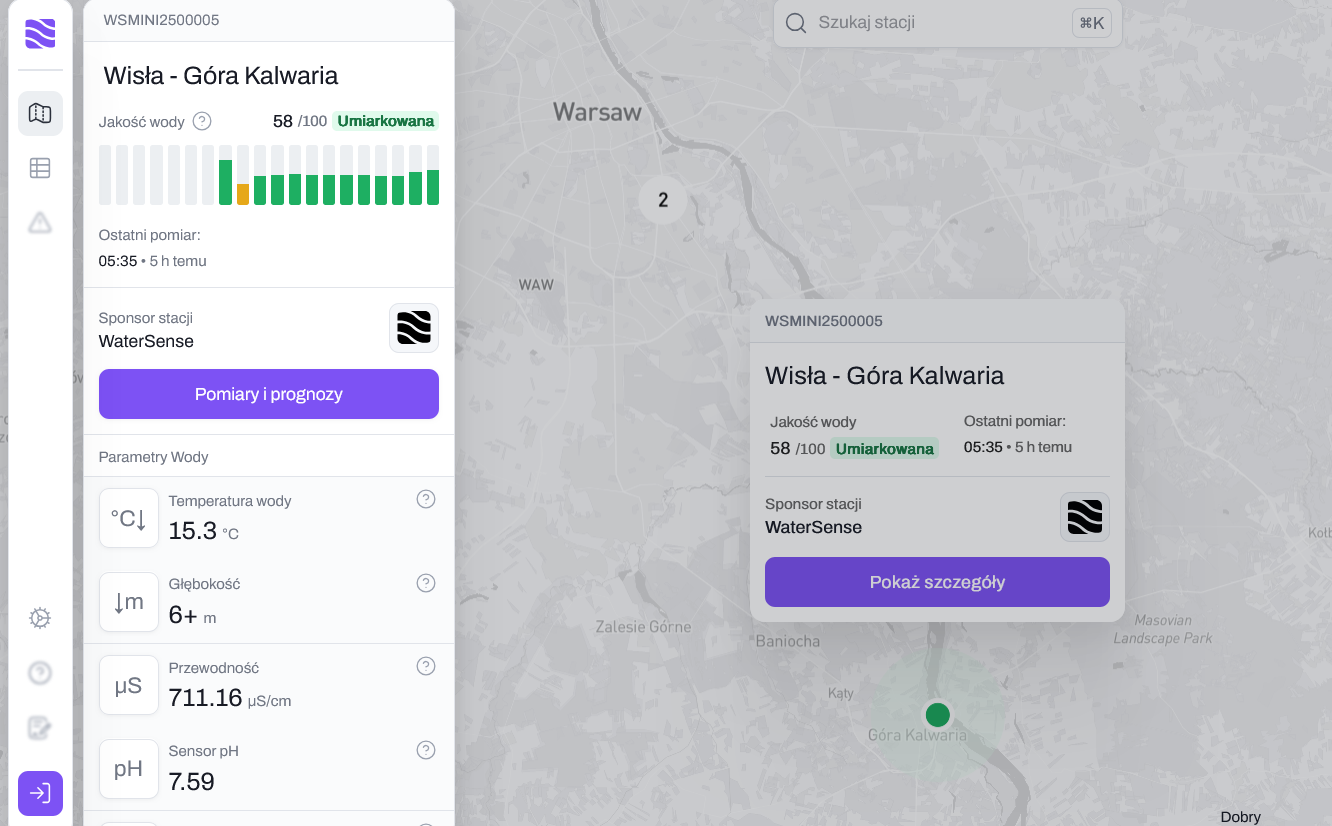Click the Masovian Landscape Park label
The image size is (1332, 826).
pos(1163,629)
